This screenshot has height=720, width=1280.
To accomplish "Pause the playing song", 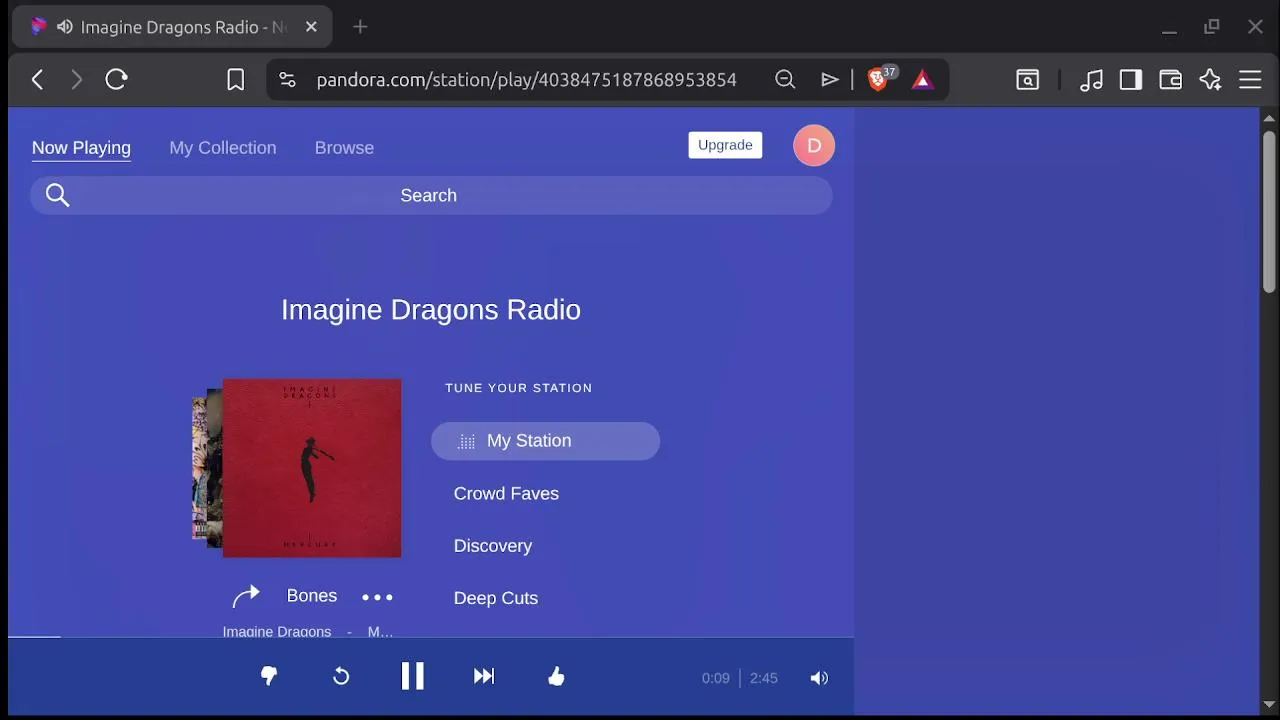I will coord(412,676).
